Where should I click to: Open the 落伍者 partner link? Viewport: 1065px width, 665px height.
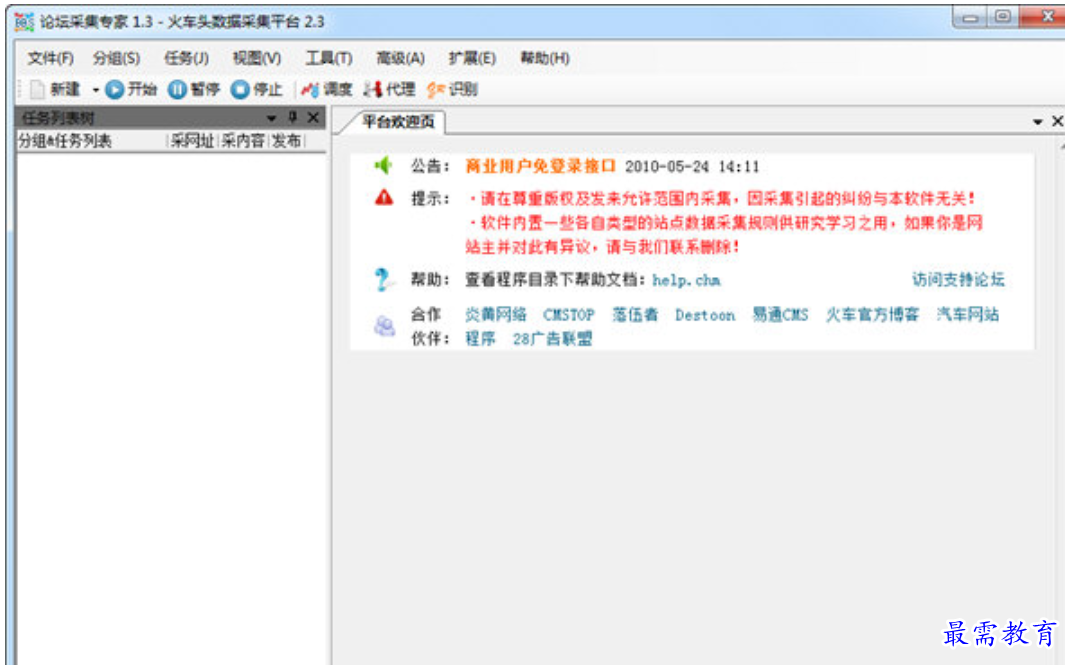pyautogui.click(x=635, y=314)
